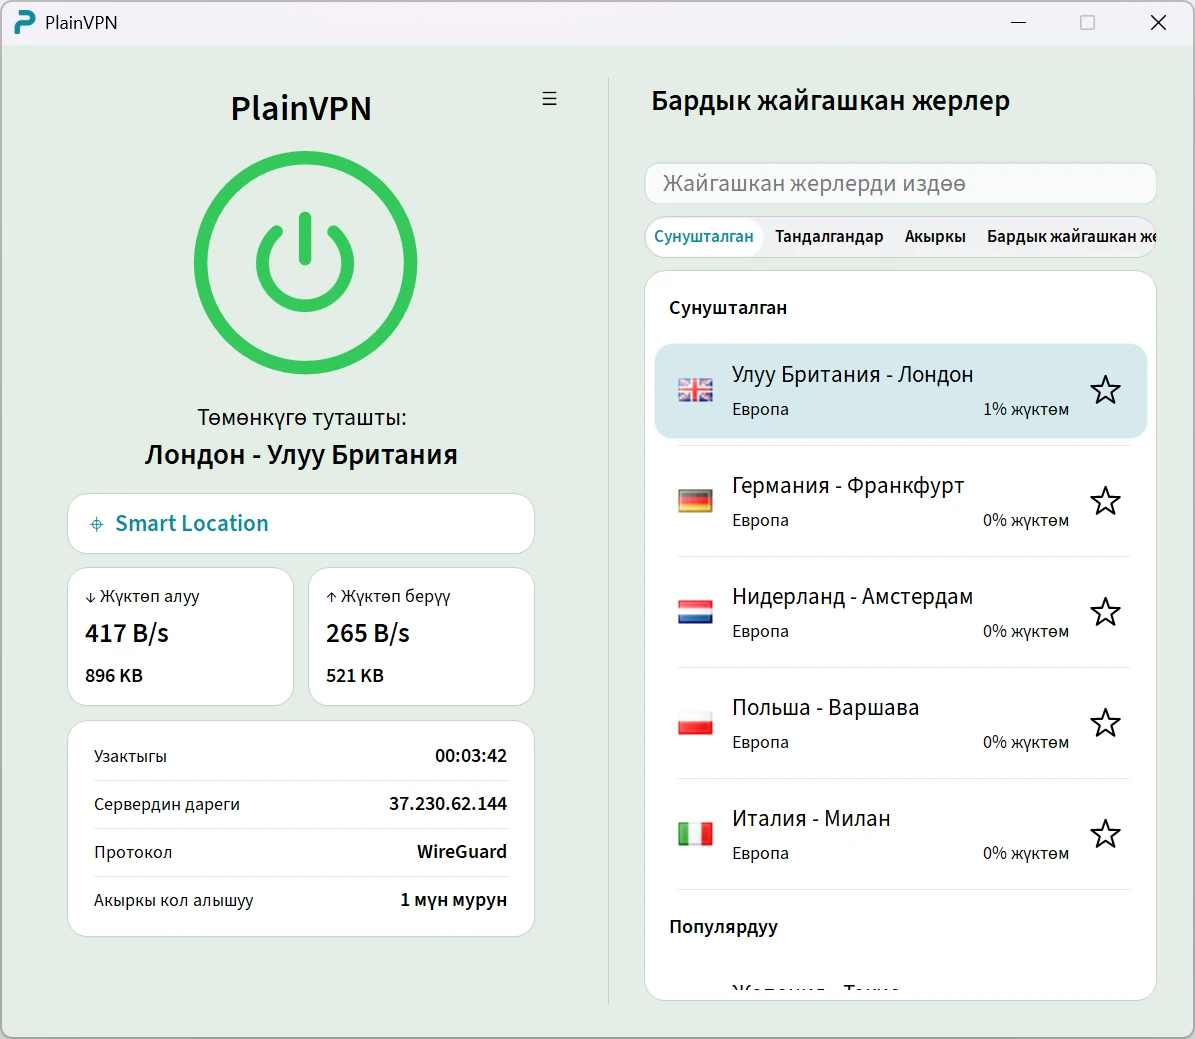Click the PlainVPN logo in title bar
This screenshot has height=1039, width=1195.
25,22
